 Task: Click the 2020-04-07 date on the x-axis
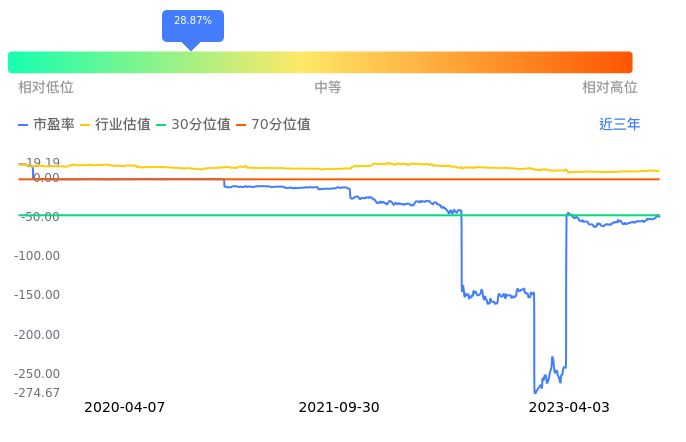[124, 408]
